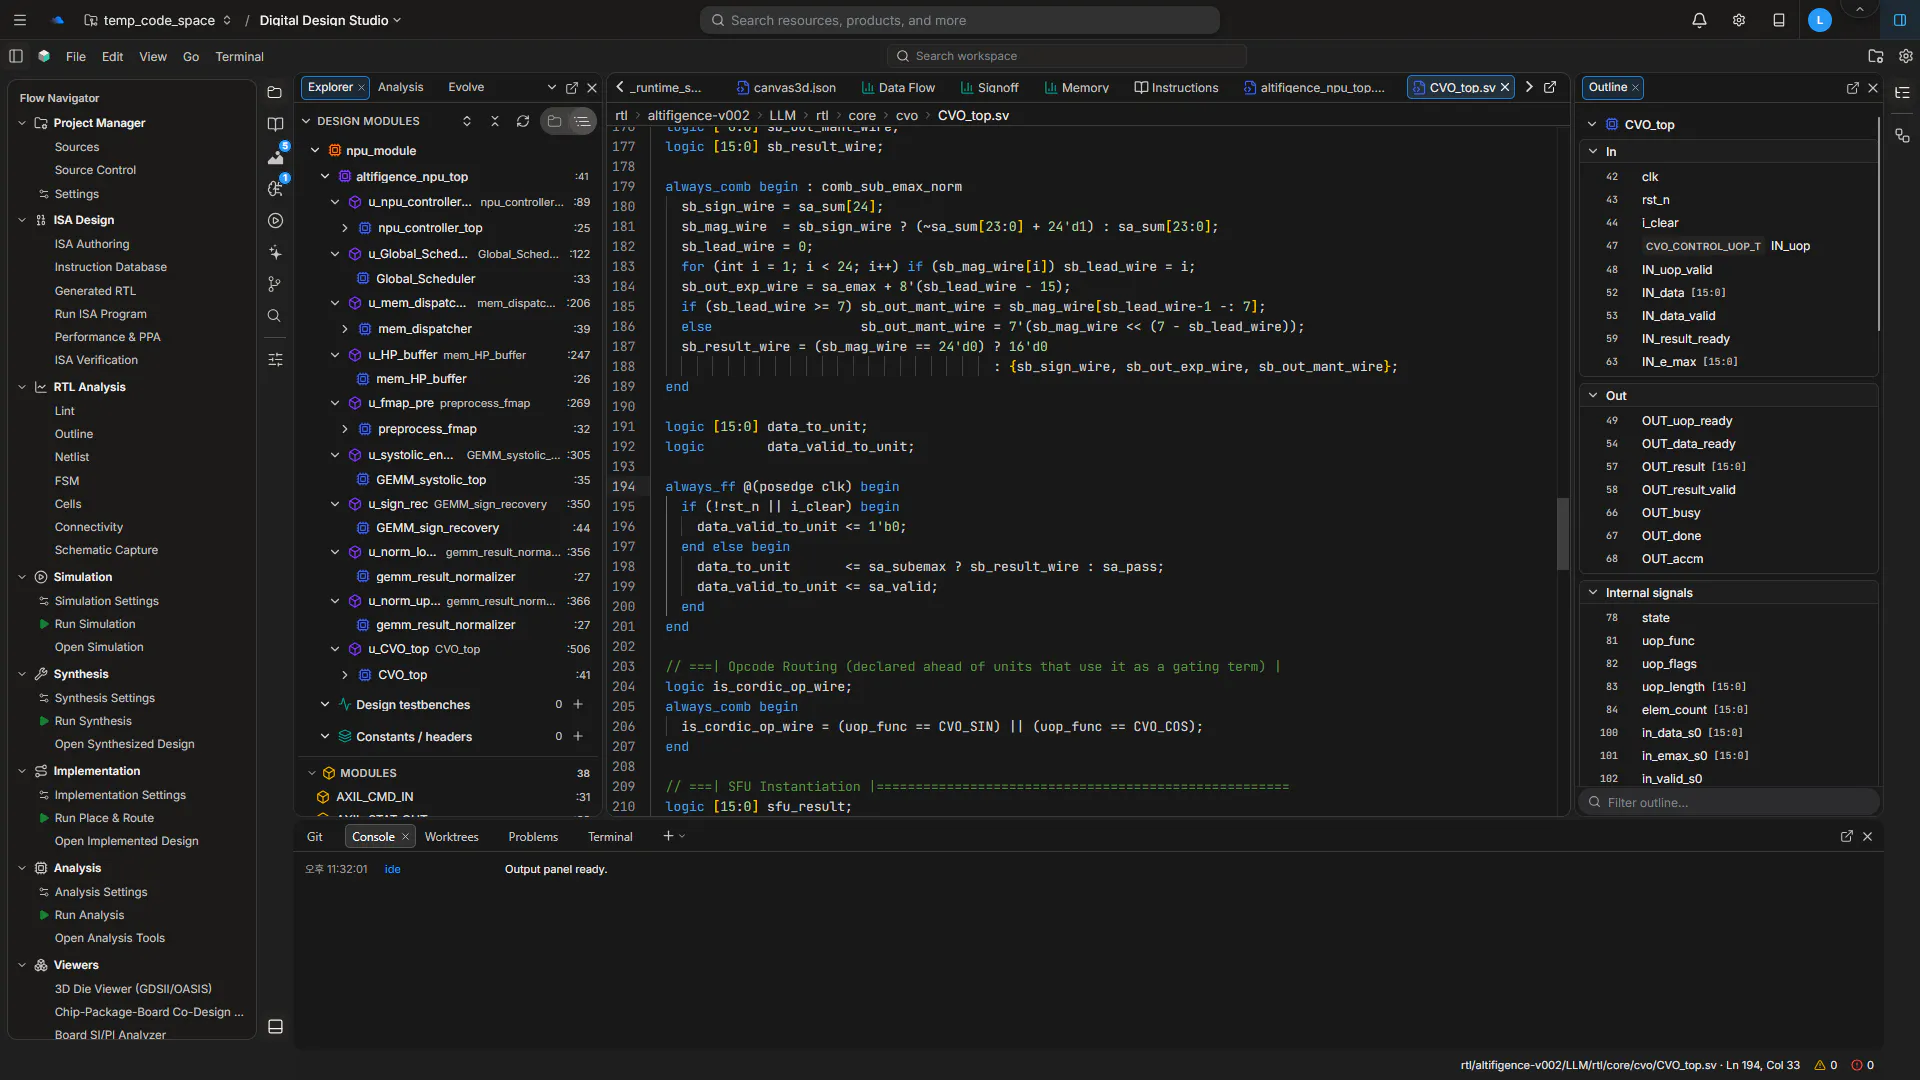1920x1080 pixels.
Task: Click the L user avatar
Action: 1820,20
